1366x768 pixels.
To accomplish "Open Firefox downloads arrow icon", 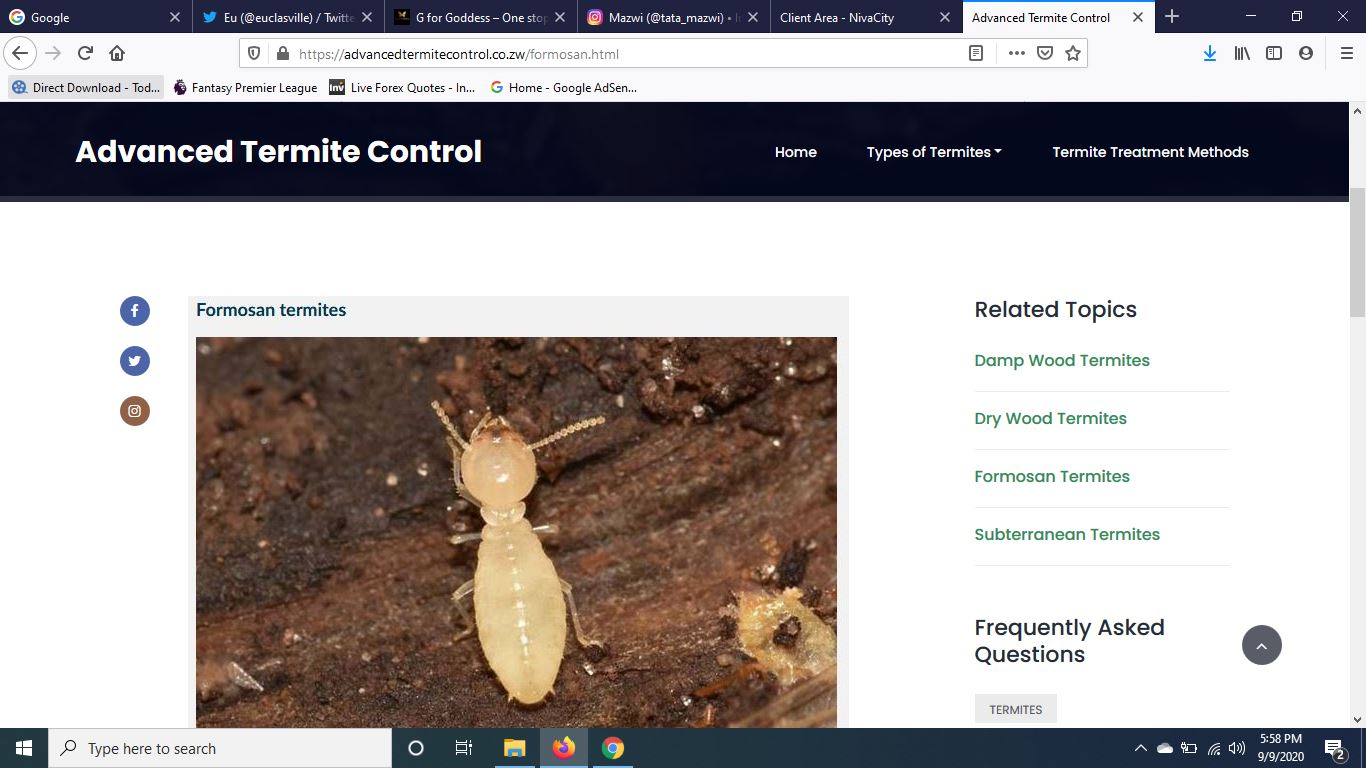I will point(1209,53).
